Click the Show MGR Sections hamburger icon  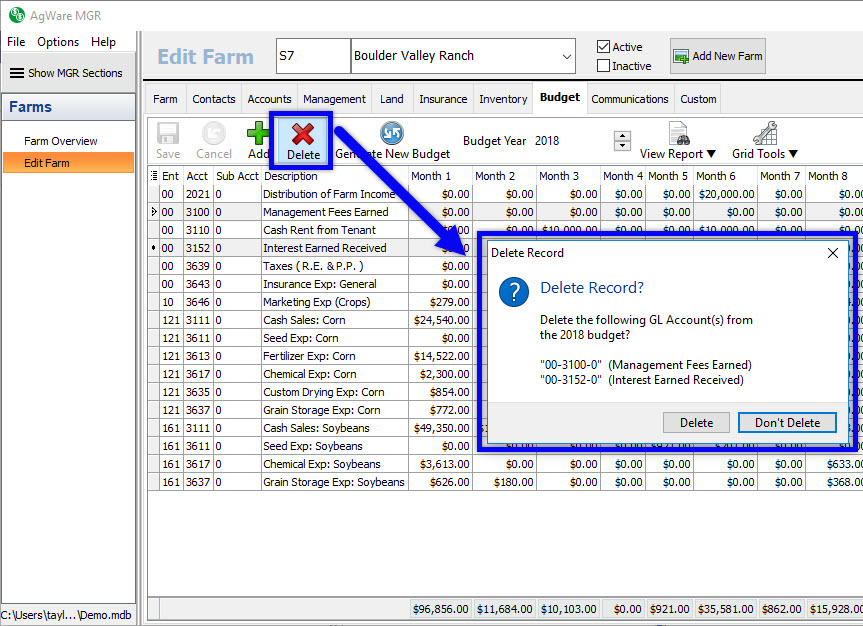pos(17,73)
